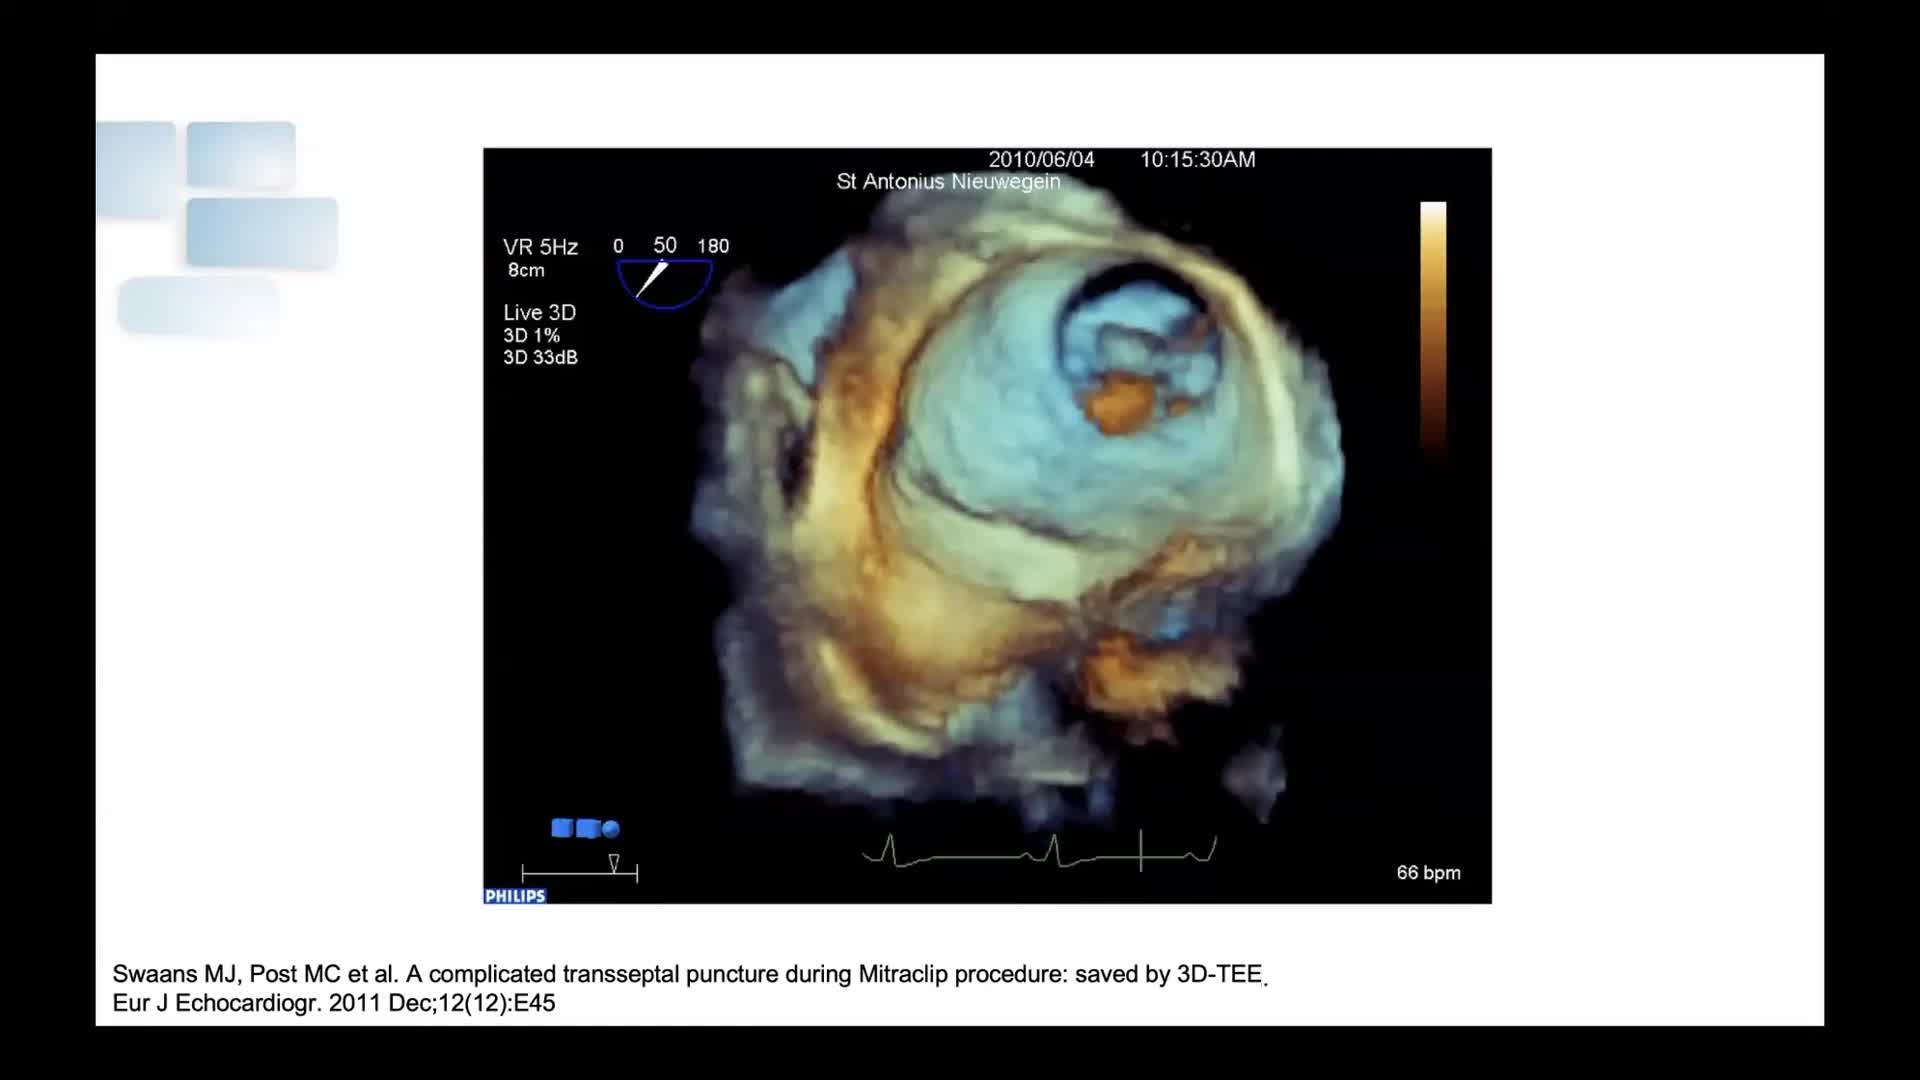Click the vertical marker on ECG trace
1920x1080 pixels.
[1141, 850]
